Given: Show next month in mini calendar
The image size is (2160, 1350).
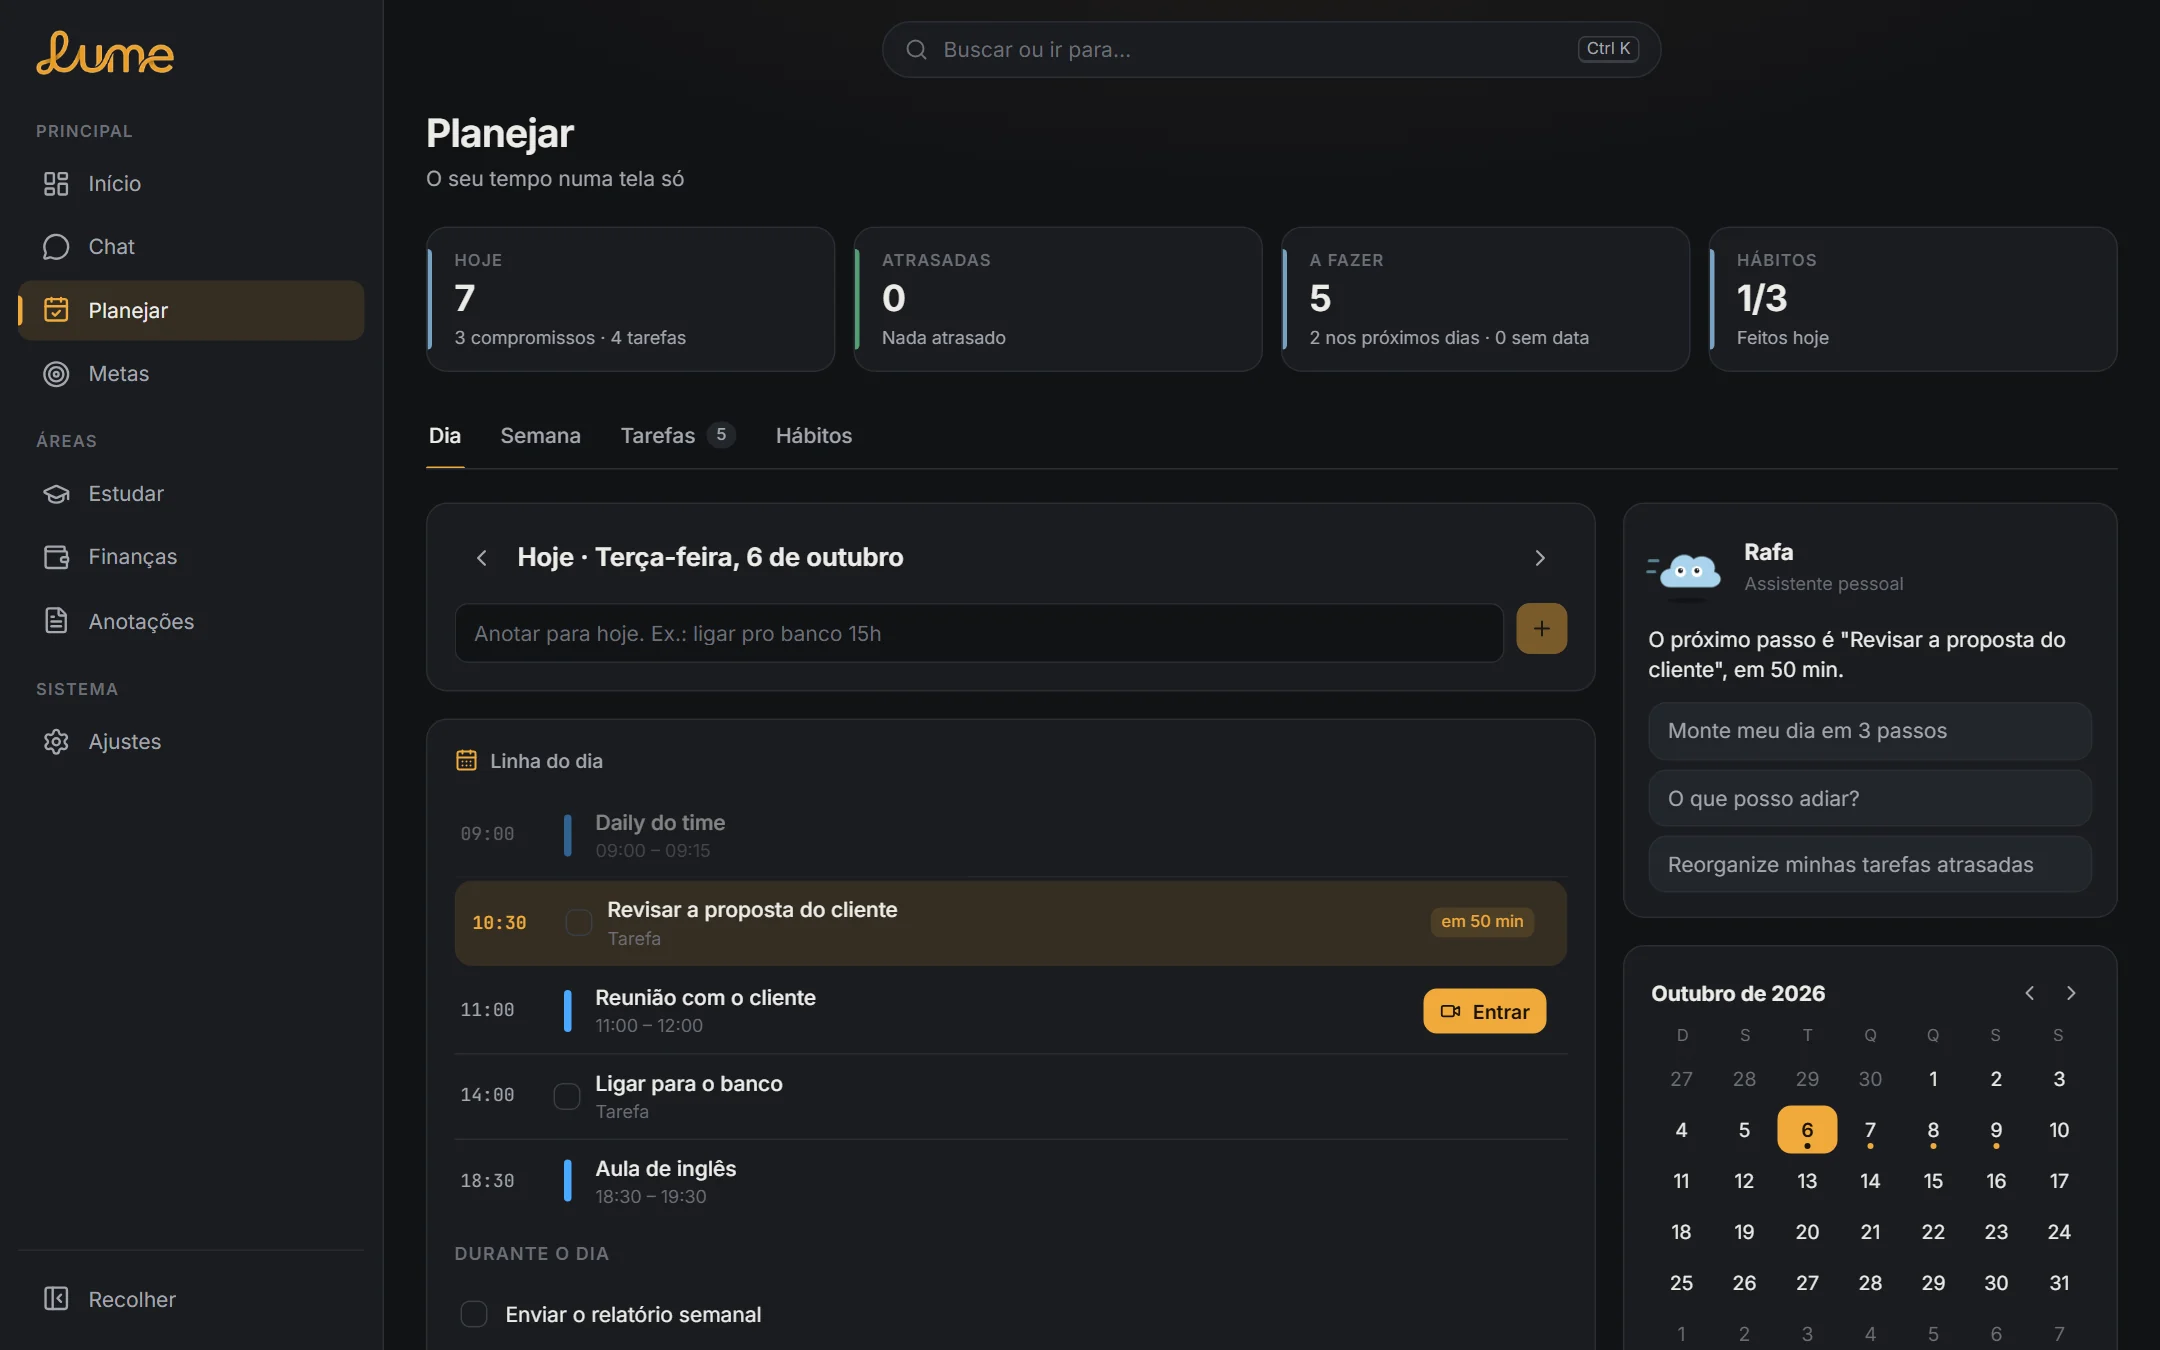Looking at the screenshot, I should 2071,993.
